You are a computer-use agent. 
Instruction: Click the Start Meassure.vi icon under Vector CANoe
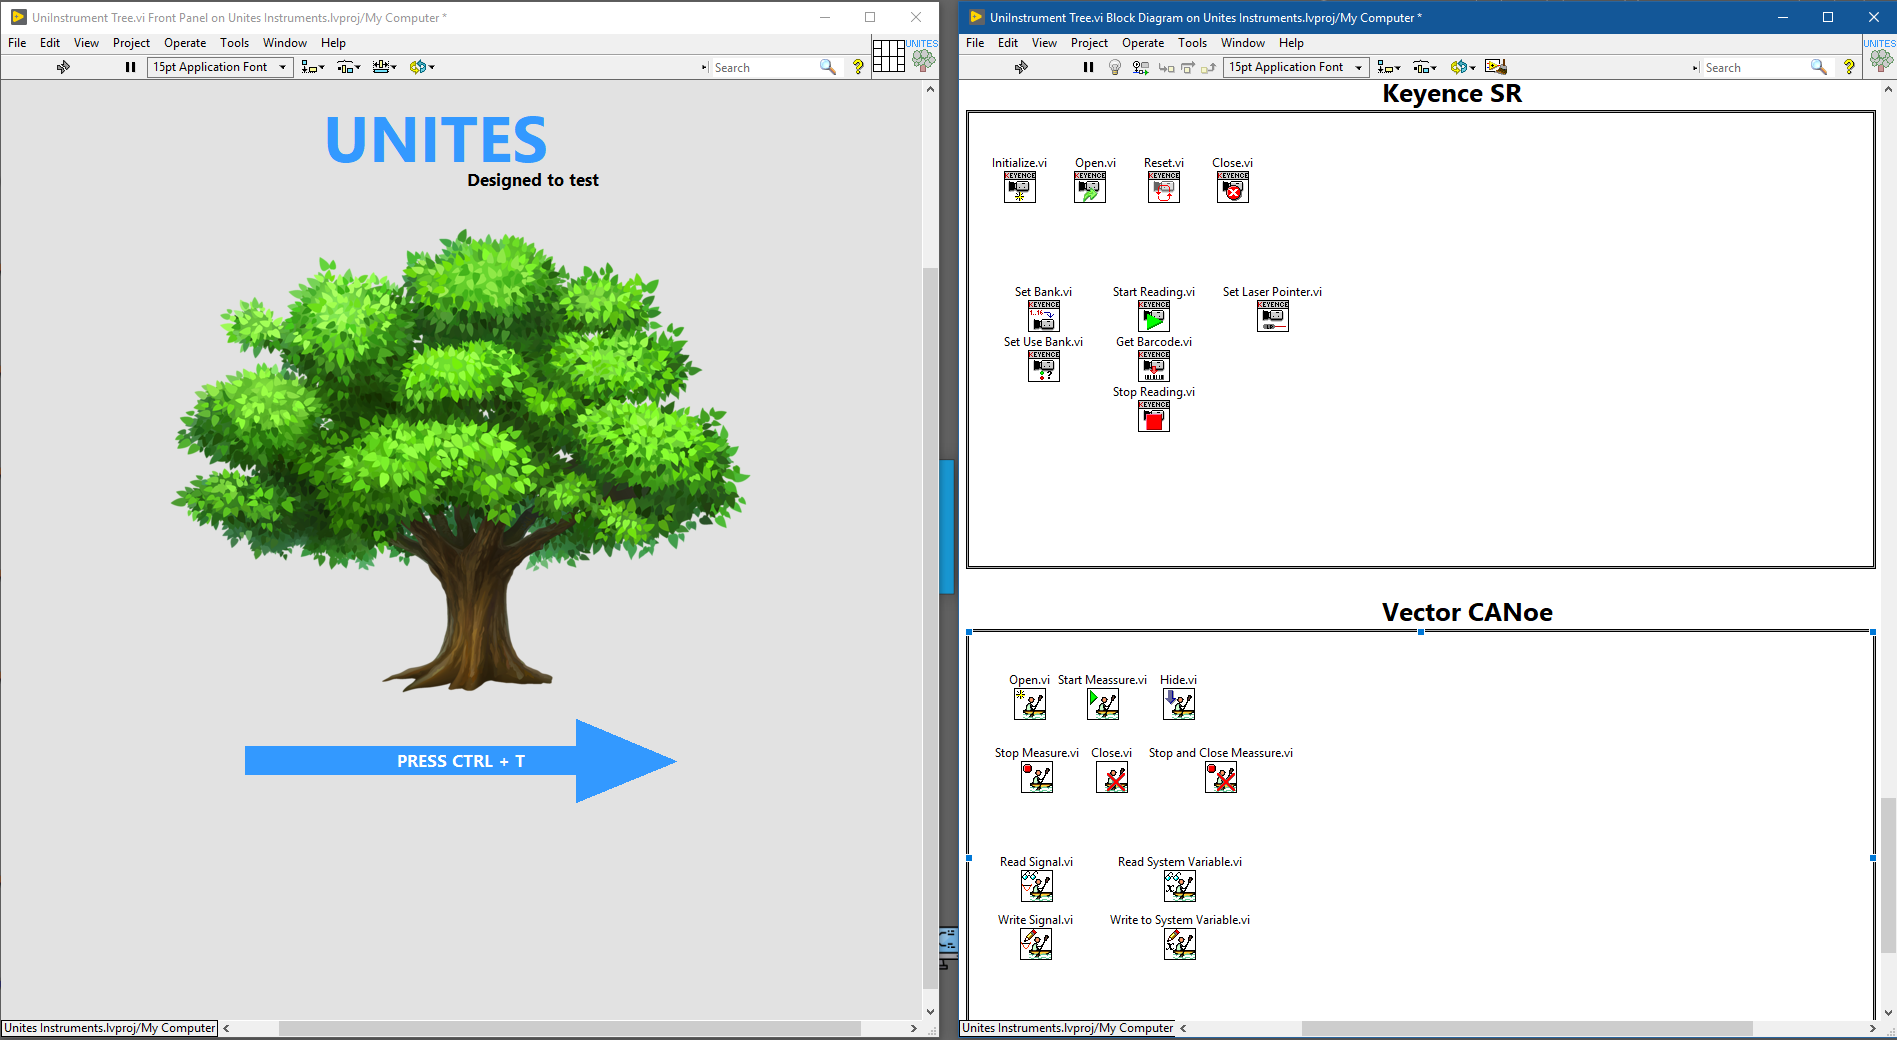1102,704
